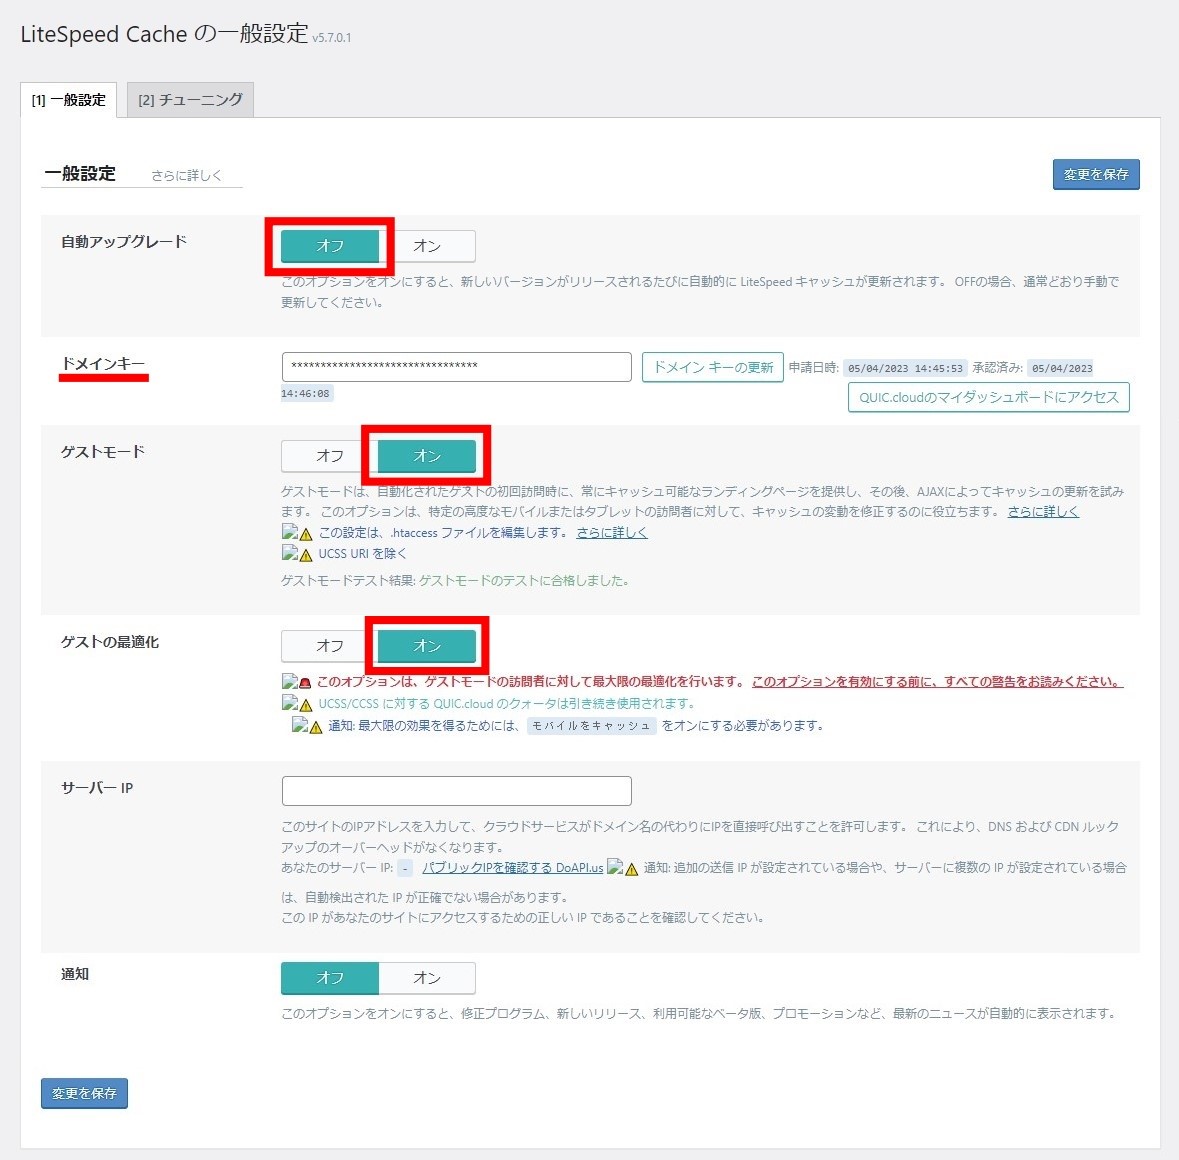Set 通知 to オン
Image resolution: width=1179 pixels, height=1160 pixels.
427,978
